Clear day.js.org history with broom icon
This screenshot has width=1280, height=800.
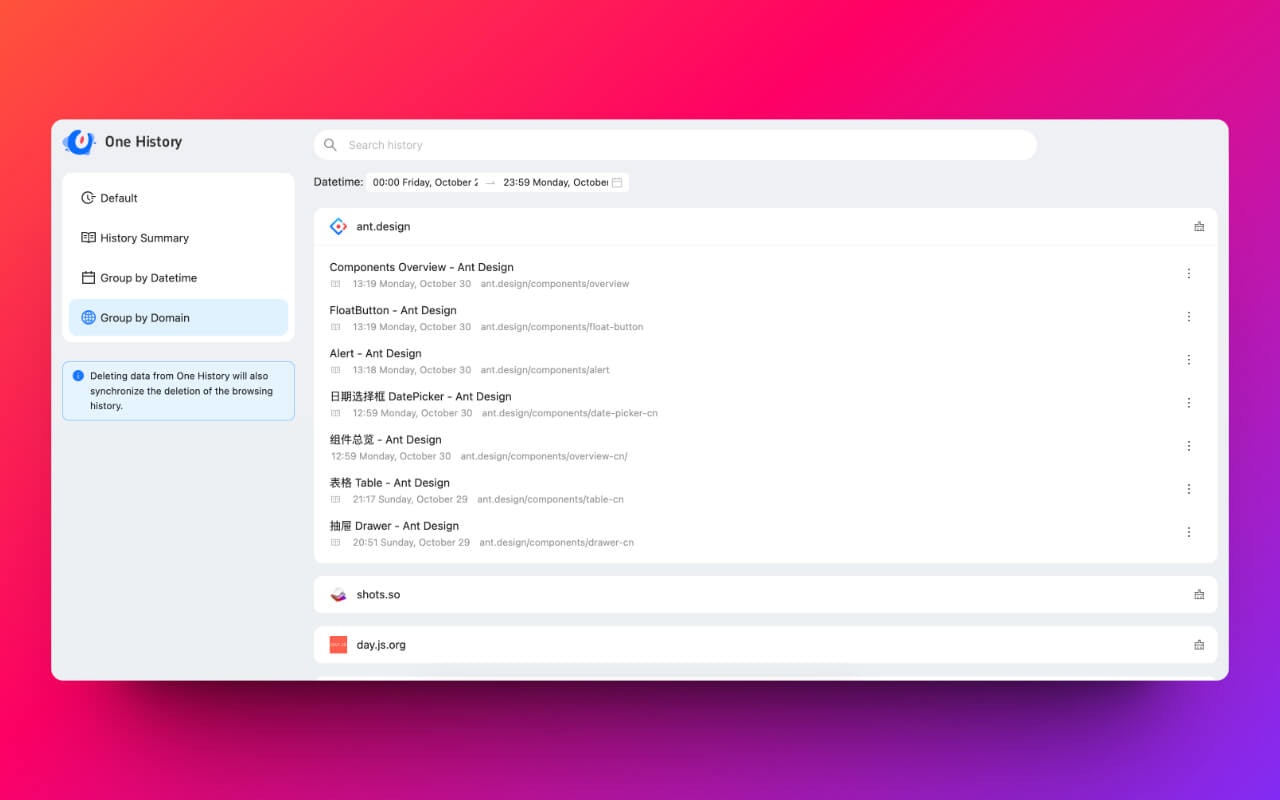pos(1199,645)
